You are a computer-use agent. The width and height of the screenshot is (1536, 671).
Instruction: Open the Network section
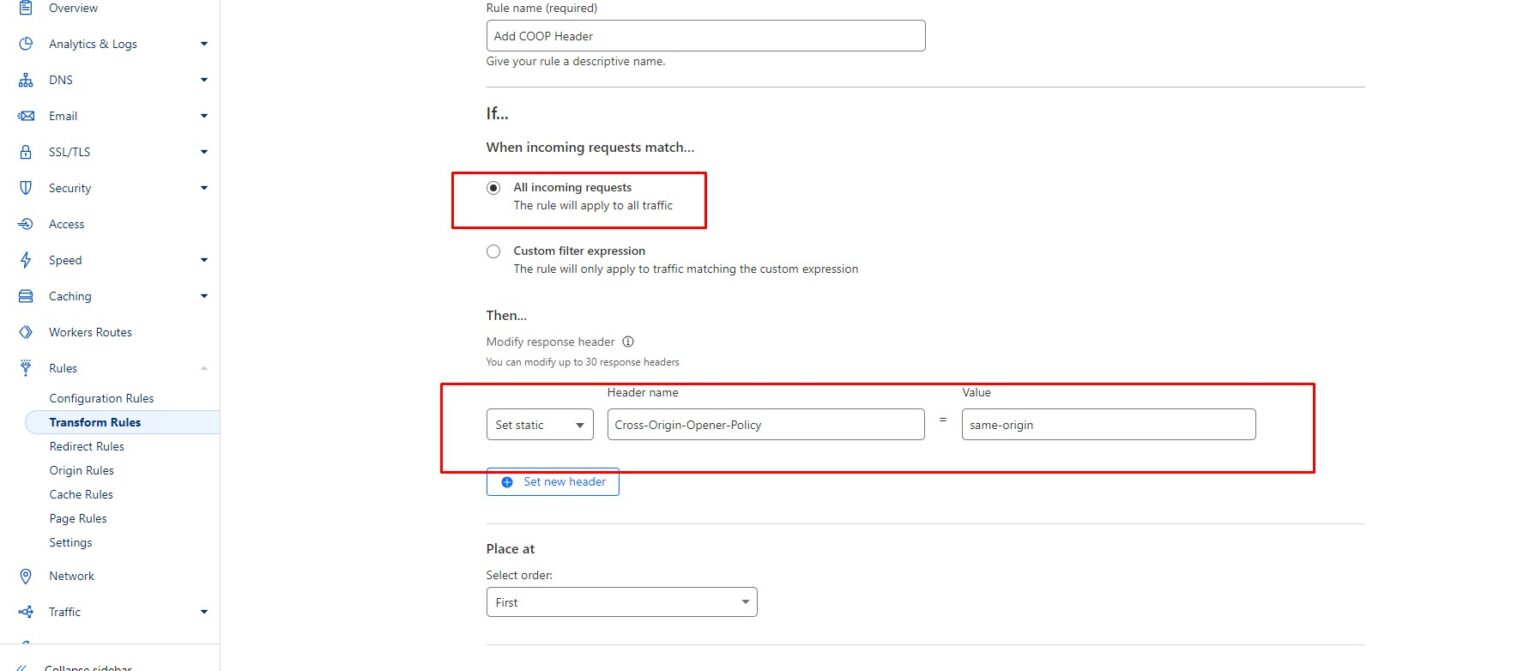click(x=72, y=576)
